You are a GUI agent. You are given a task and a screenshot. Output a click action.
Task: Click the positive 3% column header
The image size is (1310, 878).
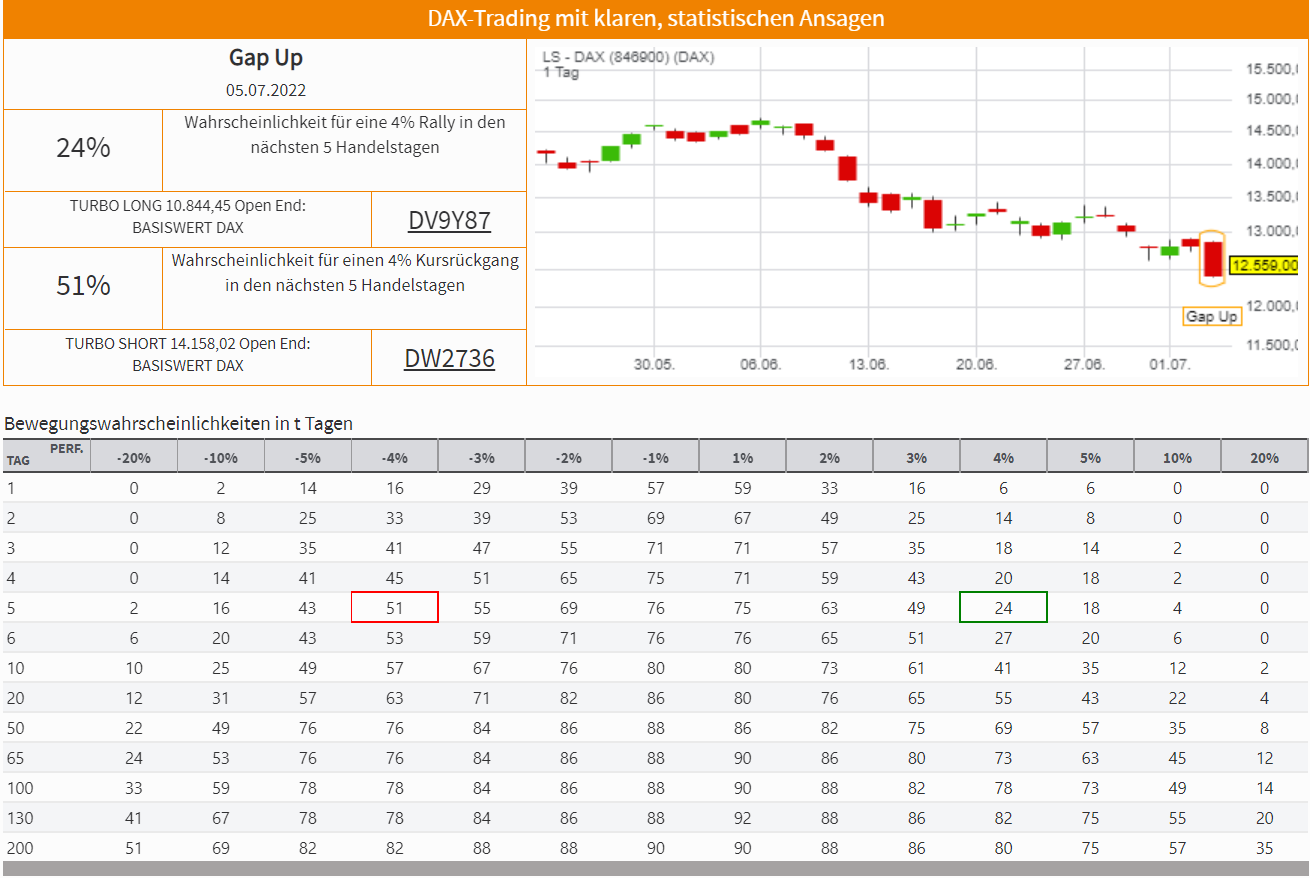pyautogui.click(x=917, y=458)
